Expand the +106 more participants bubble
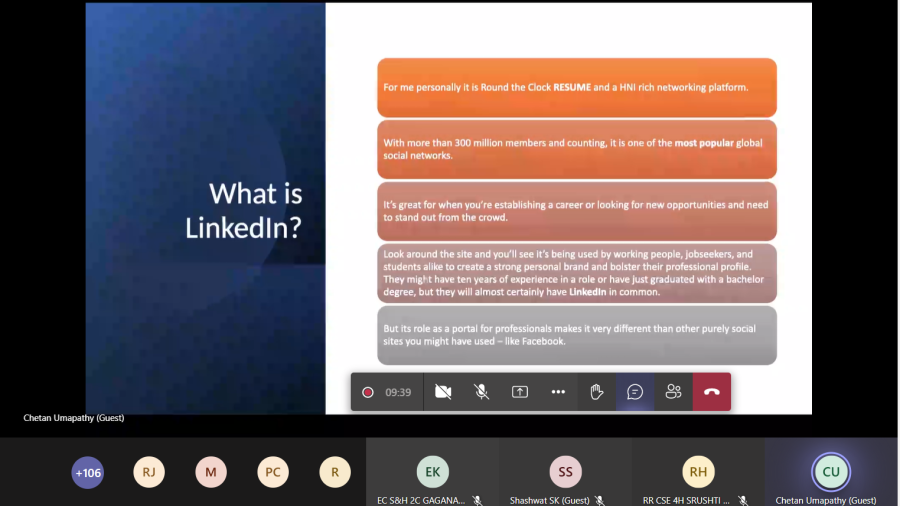The width and height of the screenshot is (900, 506). (88, 472)
